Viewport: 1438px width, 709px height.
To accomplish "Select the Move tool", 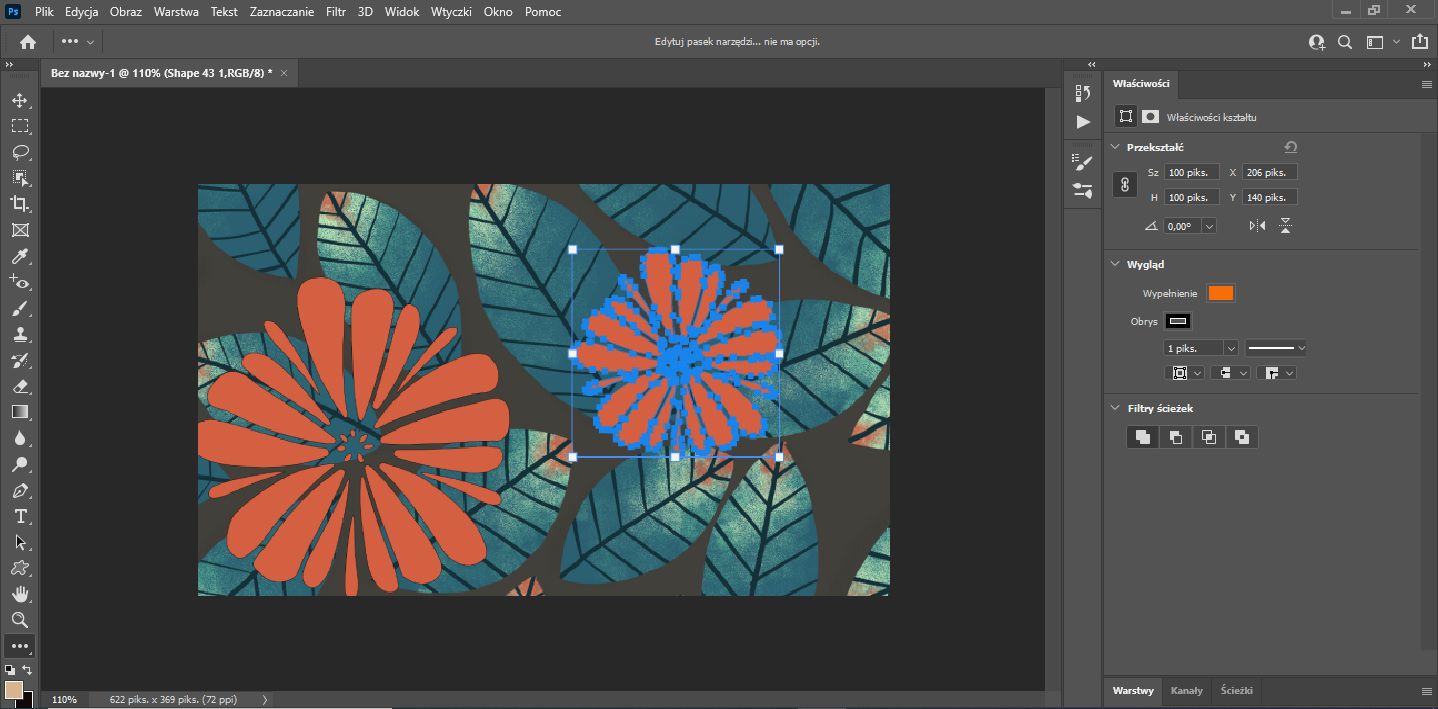I will (x=19, y=100).
